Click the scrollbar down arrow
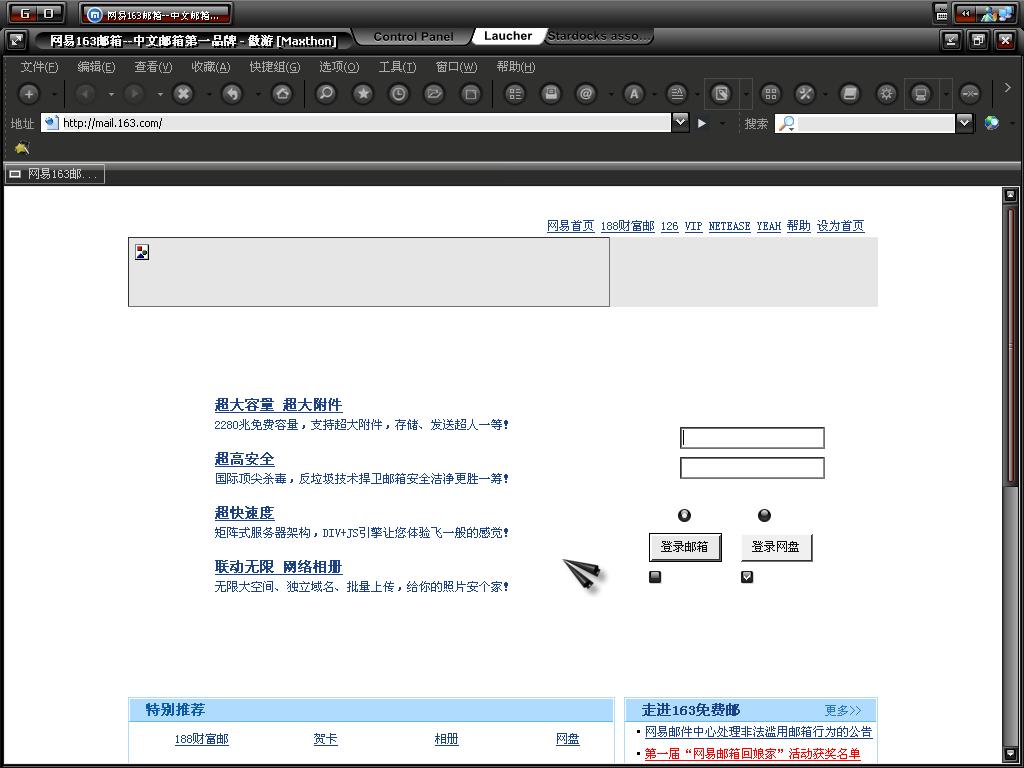Image resolution: width=1024 pixels, height=768 pixels. (x=1010, y=754)
